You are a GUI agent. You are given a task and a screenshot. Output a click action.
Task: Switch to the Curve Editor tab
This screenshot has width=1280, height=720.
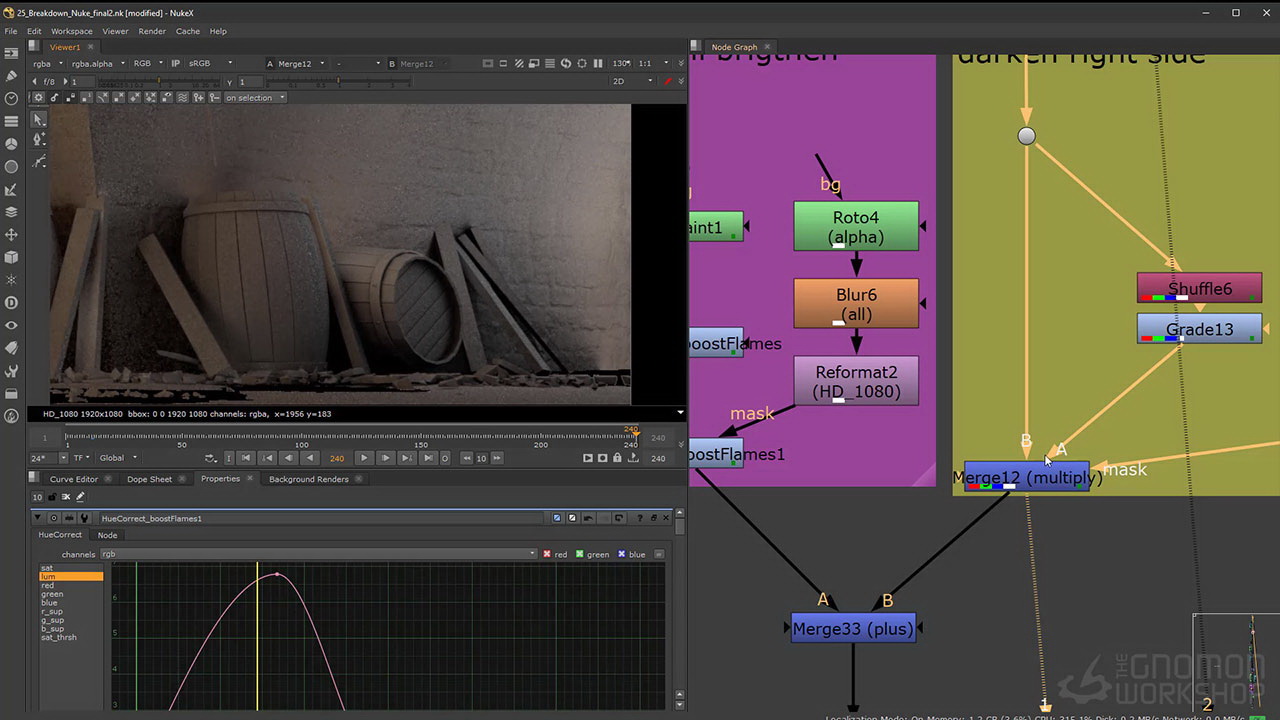click(x=74, y=479)
